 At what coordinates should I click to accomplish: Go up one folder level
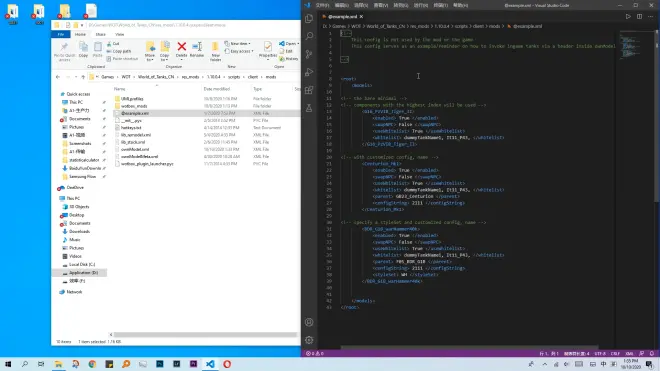coord(83,77)
